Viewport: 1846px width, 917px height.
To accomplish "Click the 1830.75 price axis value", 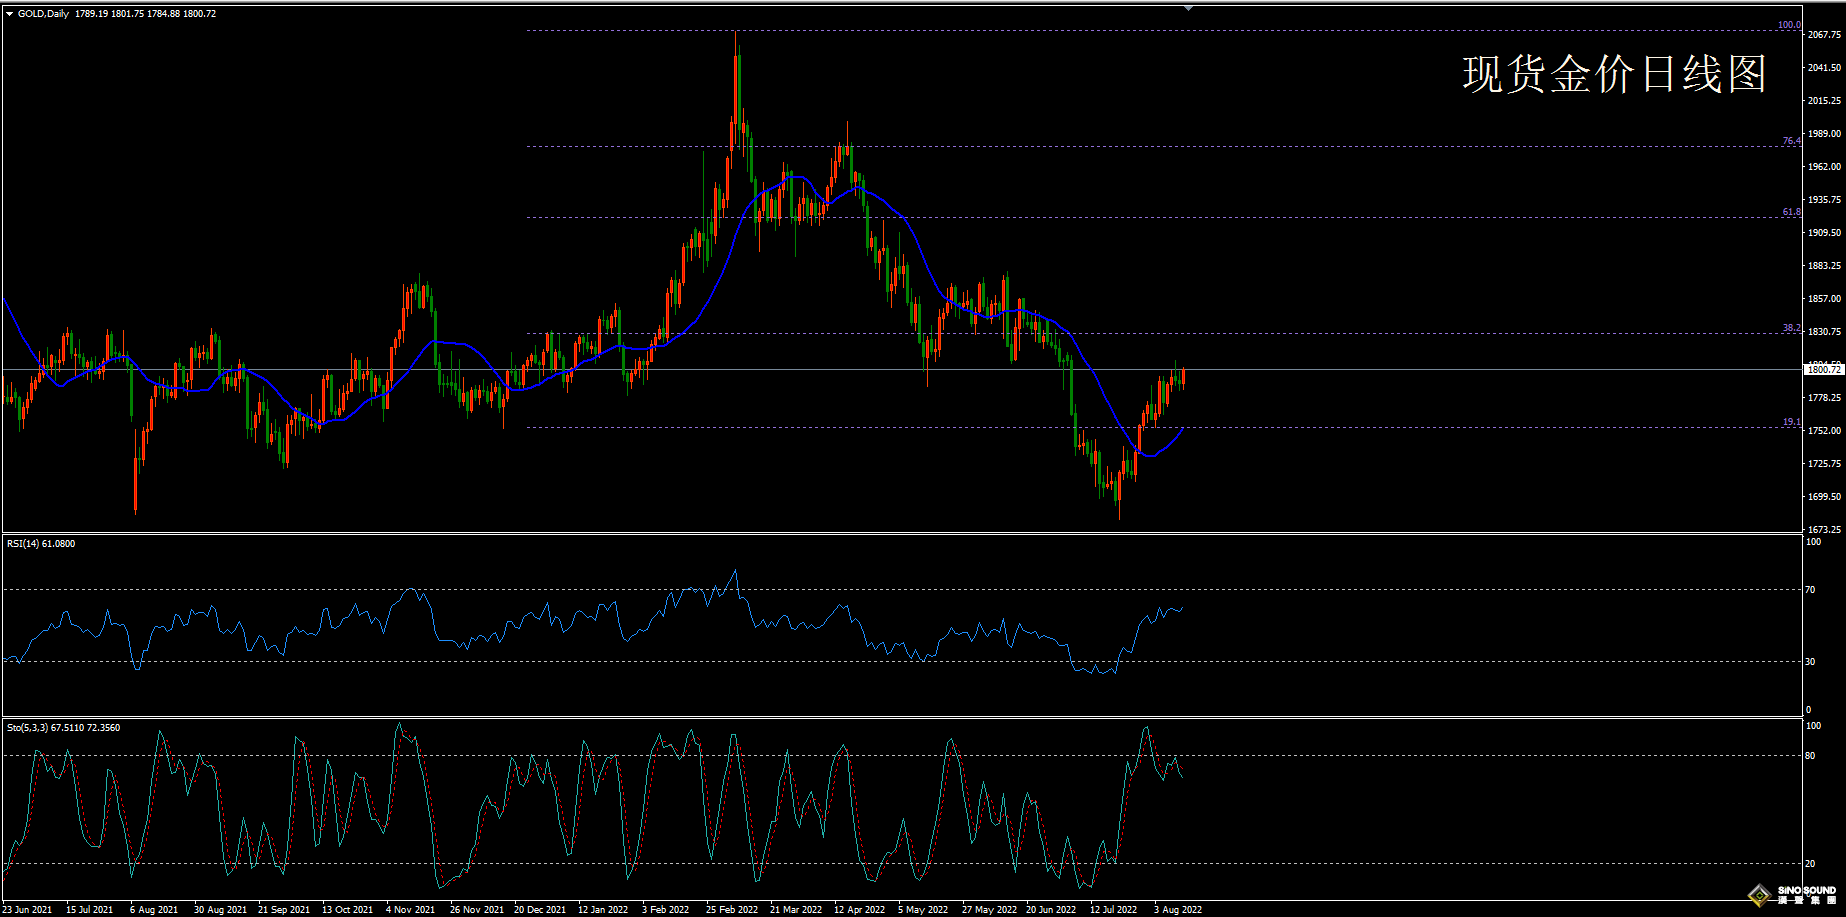I will pyautogui.click(x=1825, y=332).
